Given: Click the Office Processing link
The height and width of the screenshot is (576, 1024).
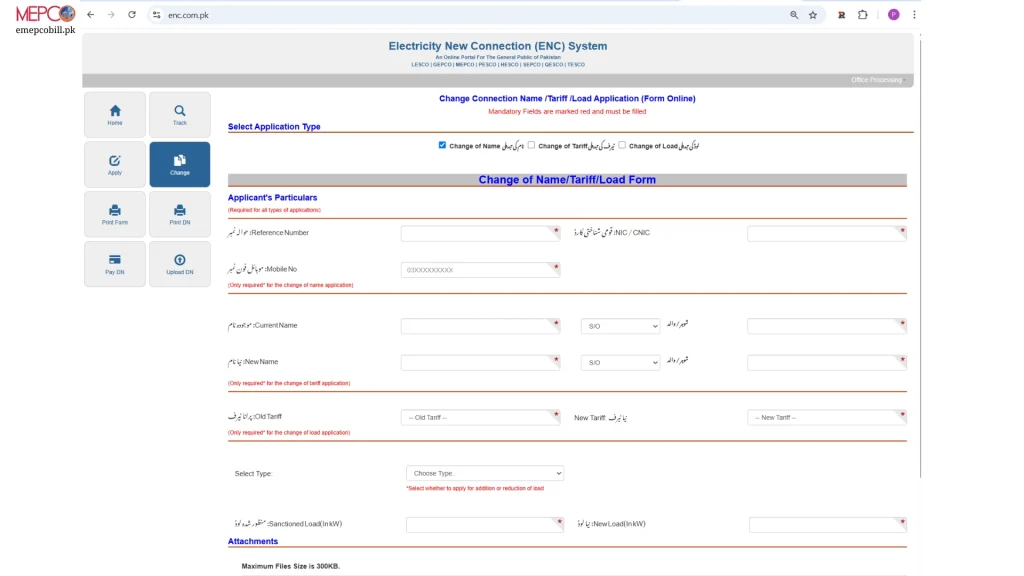Looking at the screenshot, I should click(876, 80).
